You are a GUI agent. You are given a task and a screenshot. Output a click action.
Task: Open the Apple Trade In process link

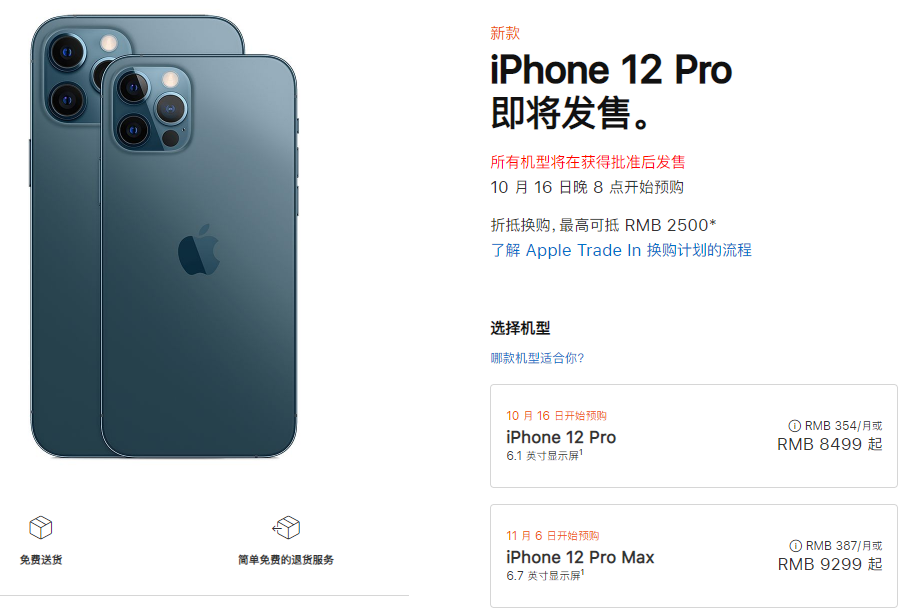[621, 250]
